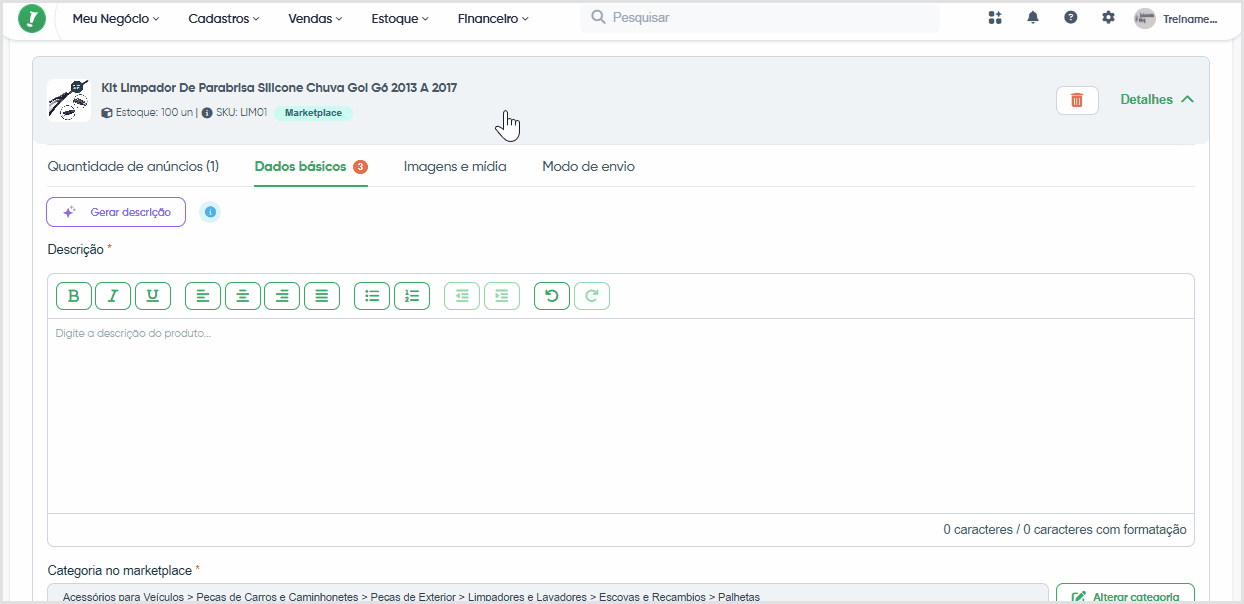Click the Treiname... account name
This screenshot has width=1244, height=604.
pos(1190,19)
